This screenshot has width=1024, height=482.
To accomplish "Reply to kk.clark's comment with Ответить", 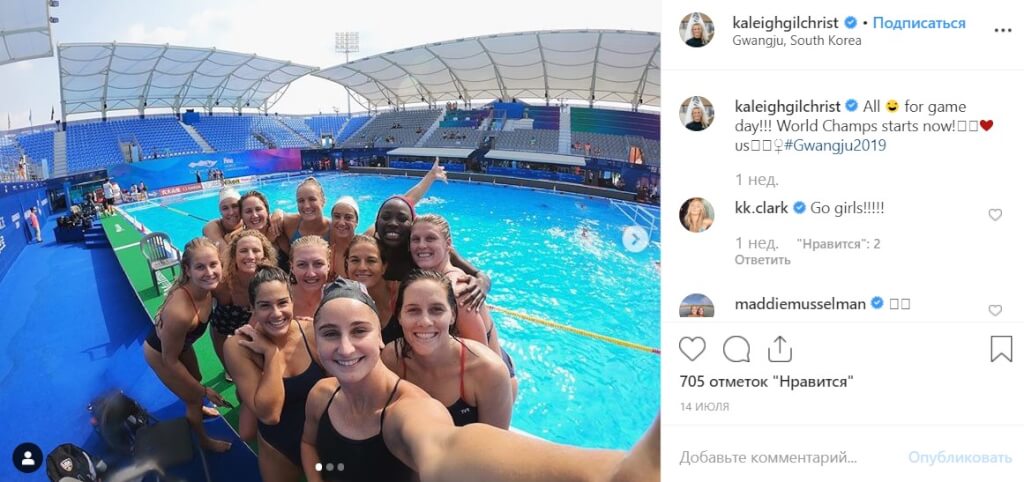I will point(762,260).
